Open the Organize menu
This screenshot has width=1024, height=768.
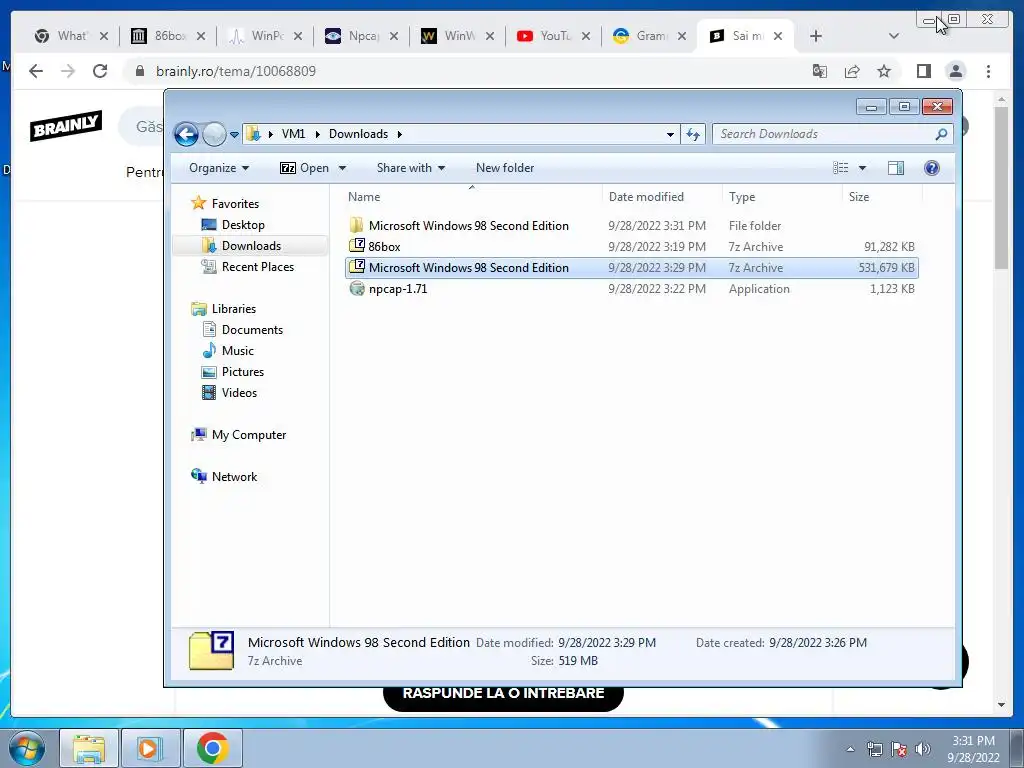coord(219,168)
